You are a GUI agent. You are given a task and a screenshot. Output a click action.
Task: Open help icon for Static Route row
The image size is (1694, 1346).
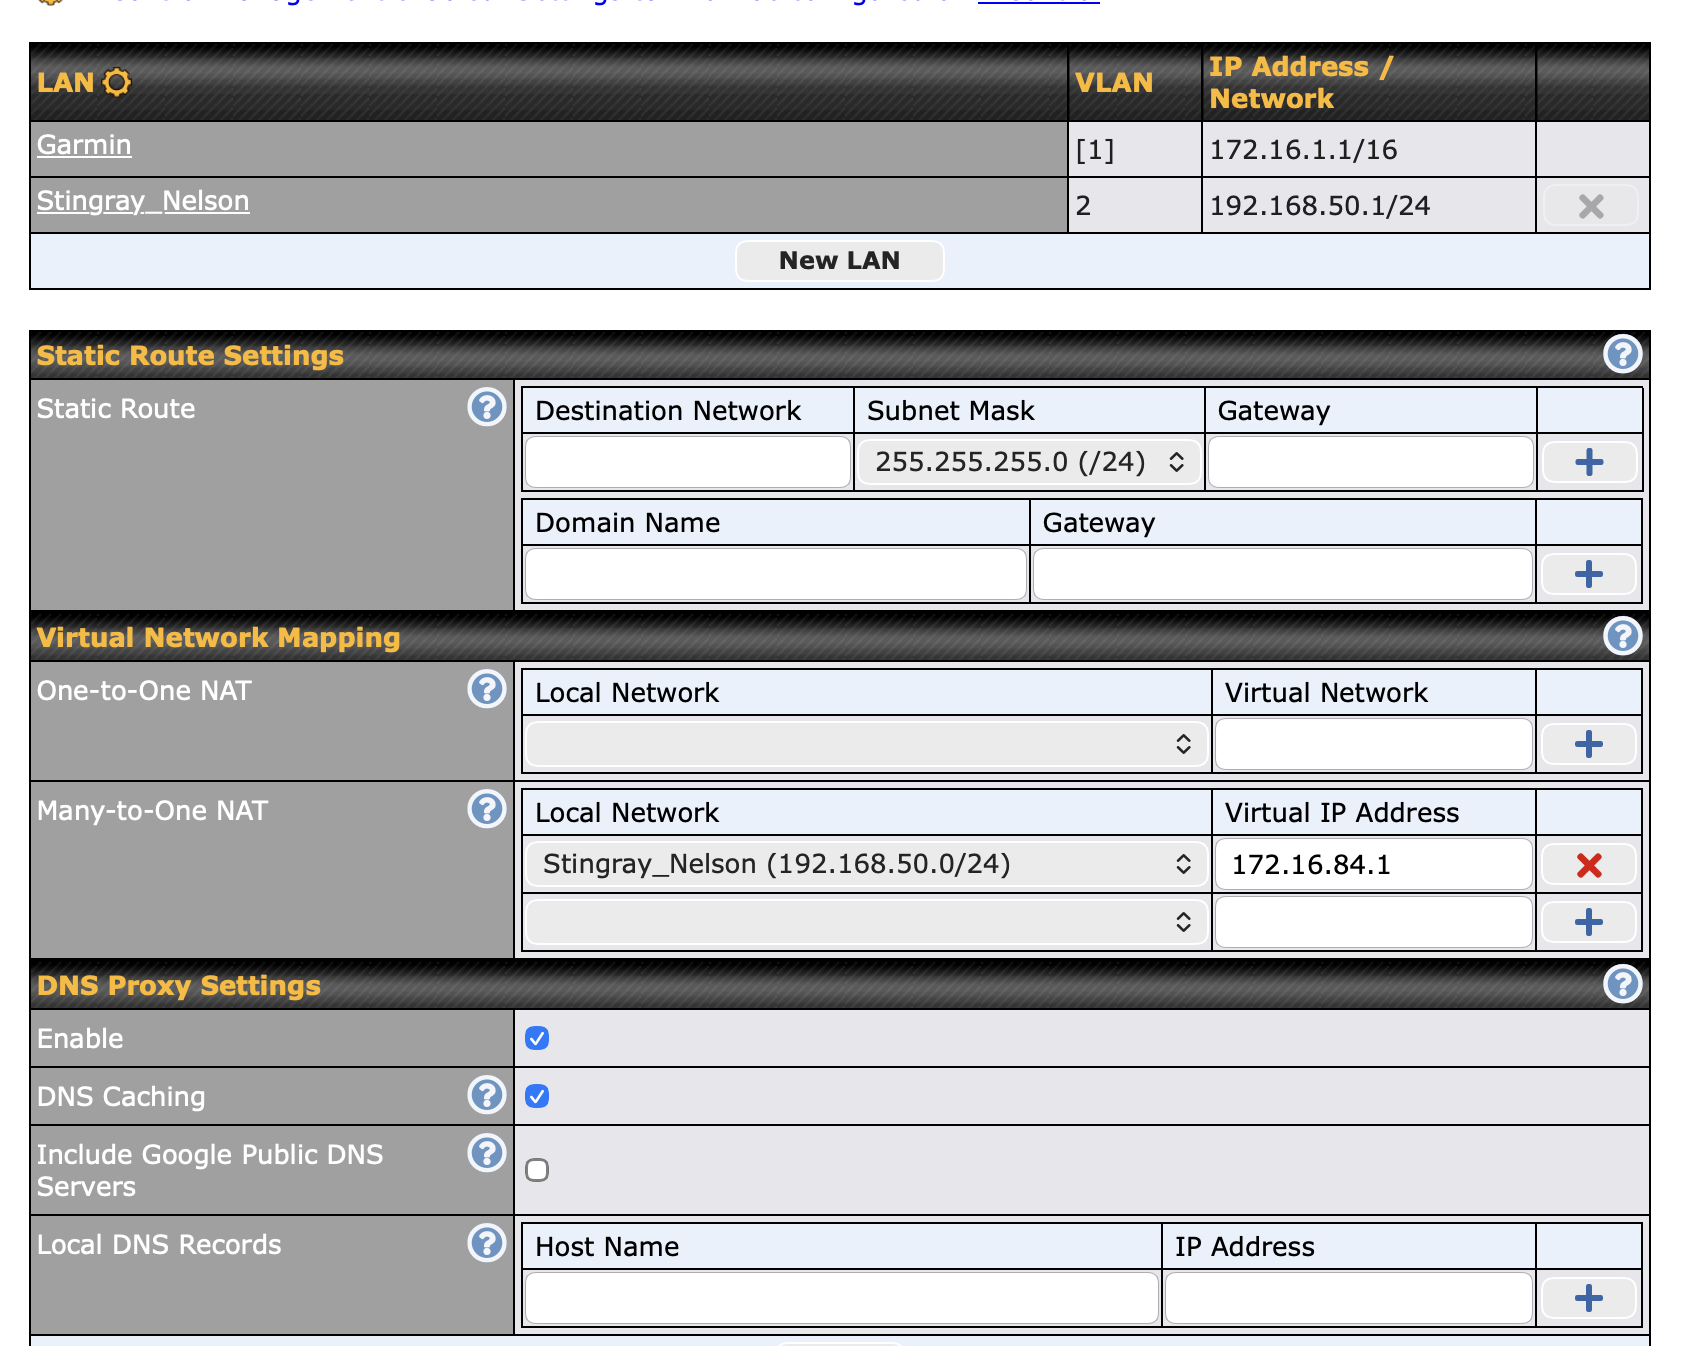(487, 407)
